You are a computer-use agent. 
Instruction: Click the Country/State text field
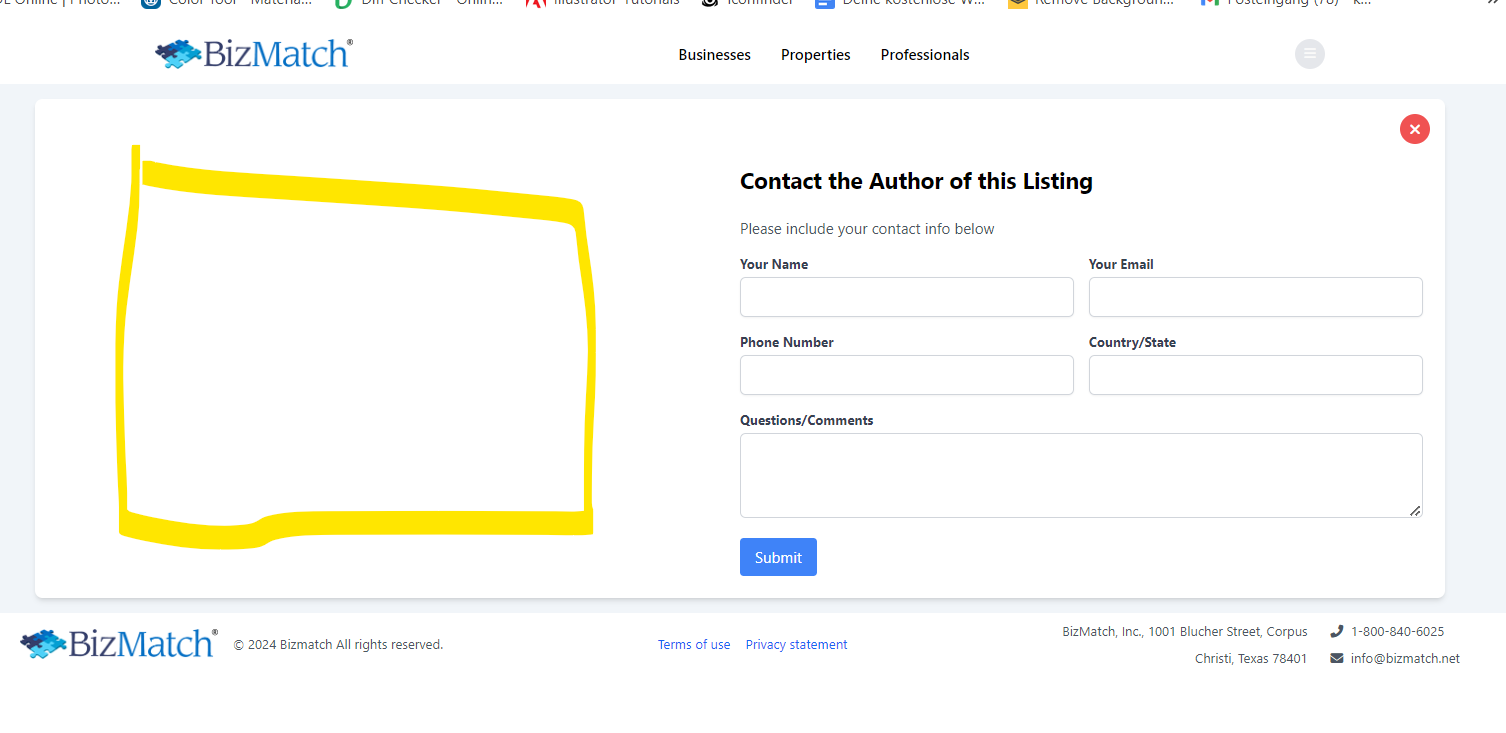1255,375
